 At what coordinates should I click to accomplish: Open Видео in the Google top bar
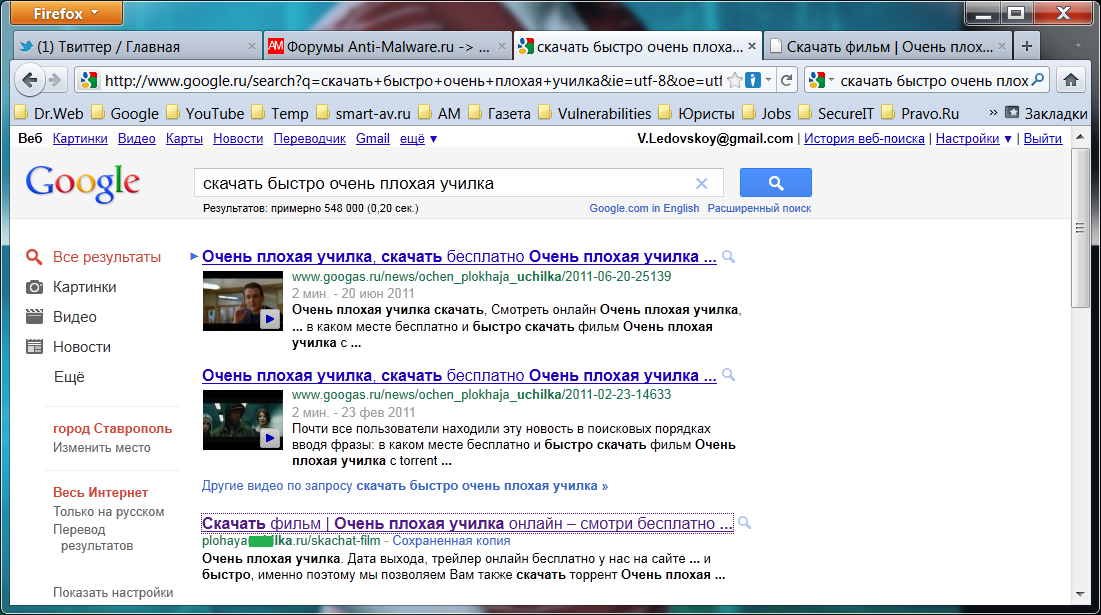136,138
